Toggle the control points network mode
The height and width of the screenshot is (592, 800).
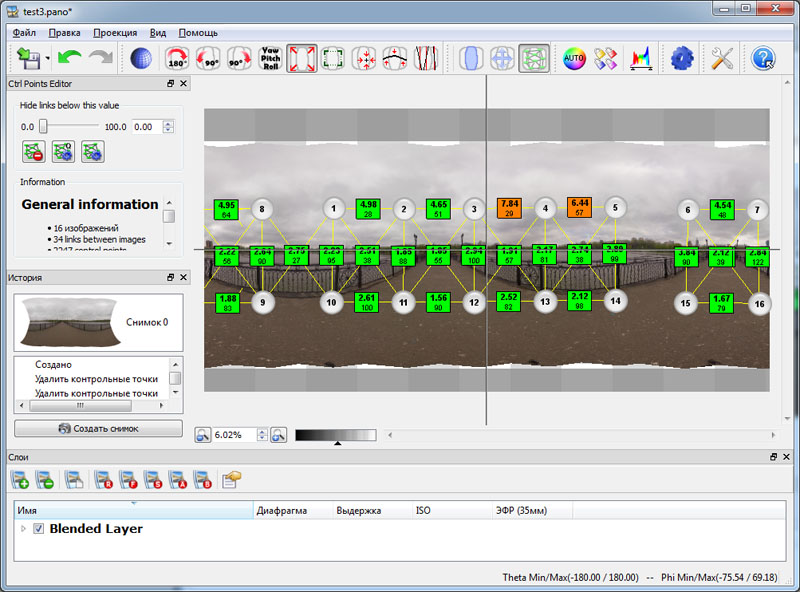pyautogui.click(x=534, y=58)
